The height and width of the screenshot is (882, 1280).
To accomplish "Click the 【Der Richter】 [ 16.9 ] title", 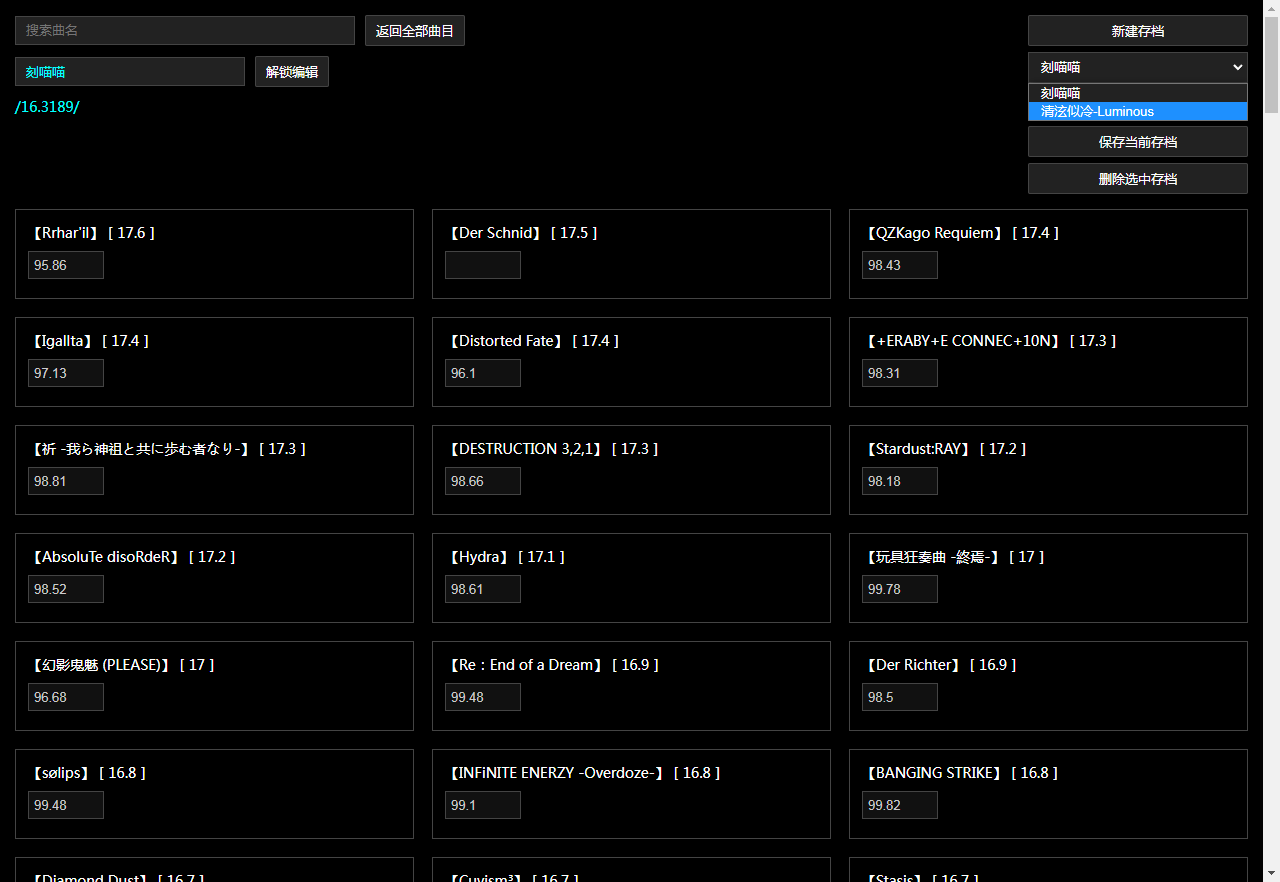I will [x=939, y=665].
